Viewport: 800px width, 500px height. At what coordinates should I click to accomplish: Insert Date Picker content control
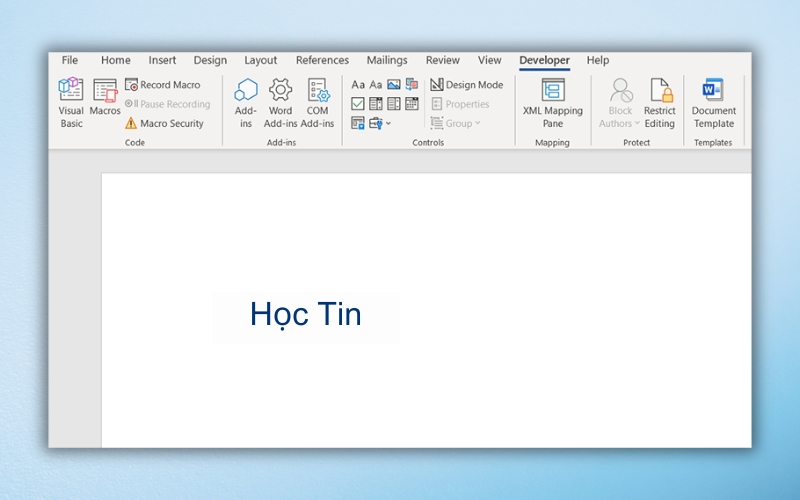[x=412, y=104]
